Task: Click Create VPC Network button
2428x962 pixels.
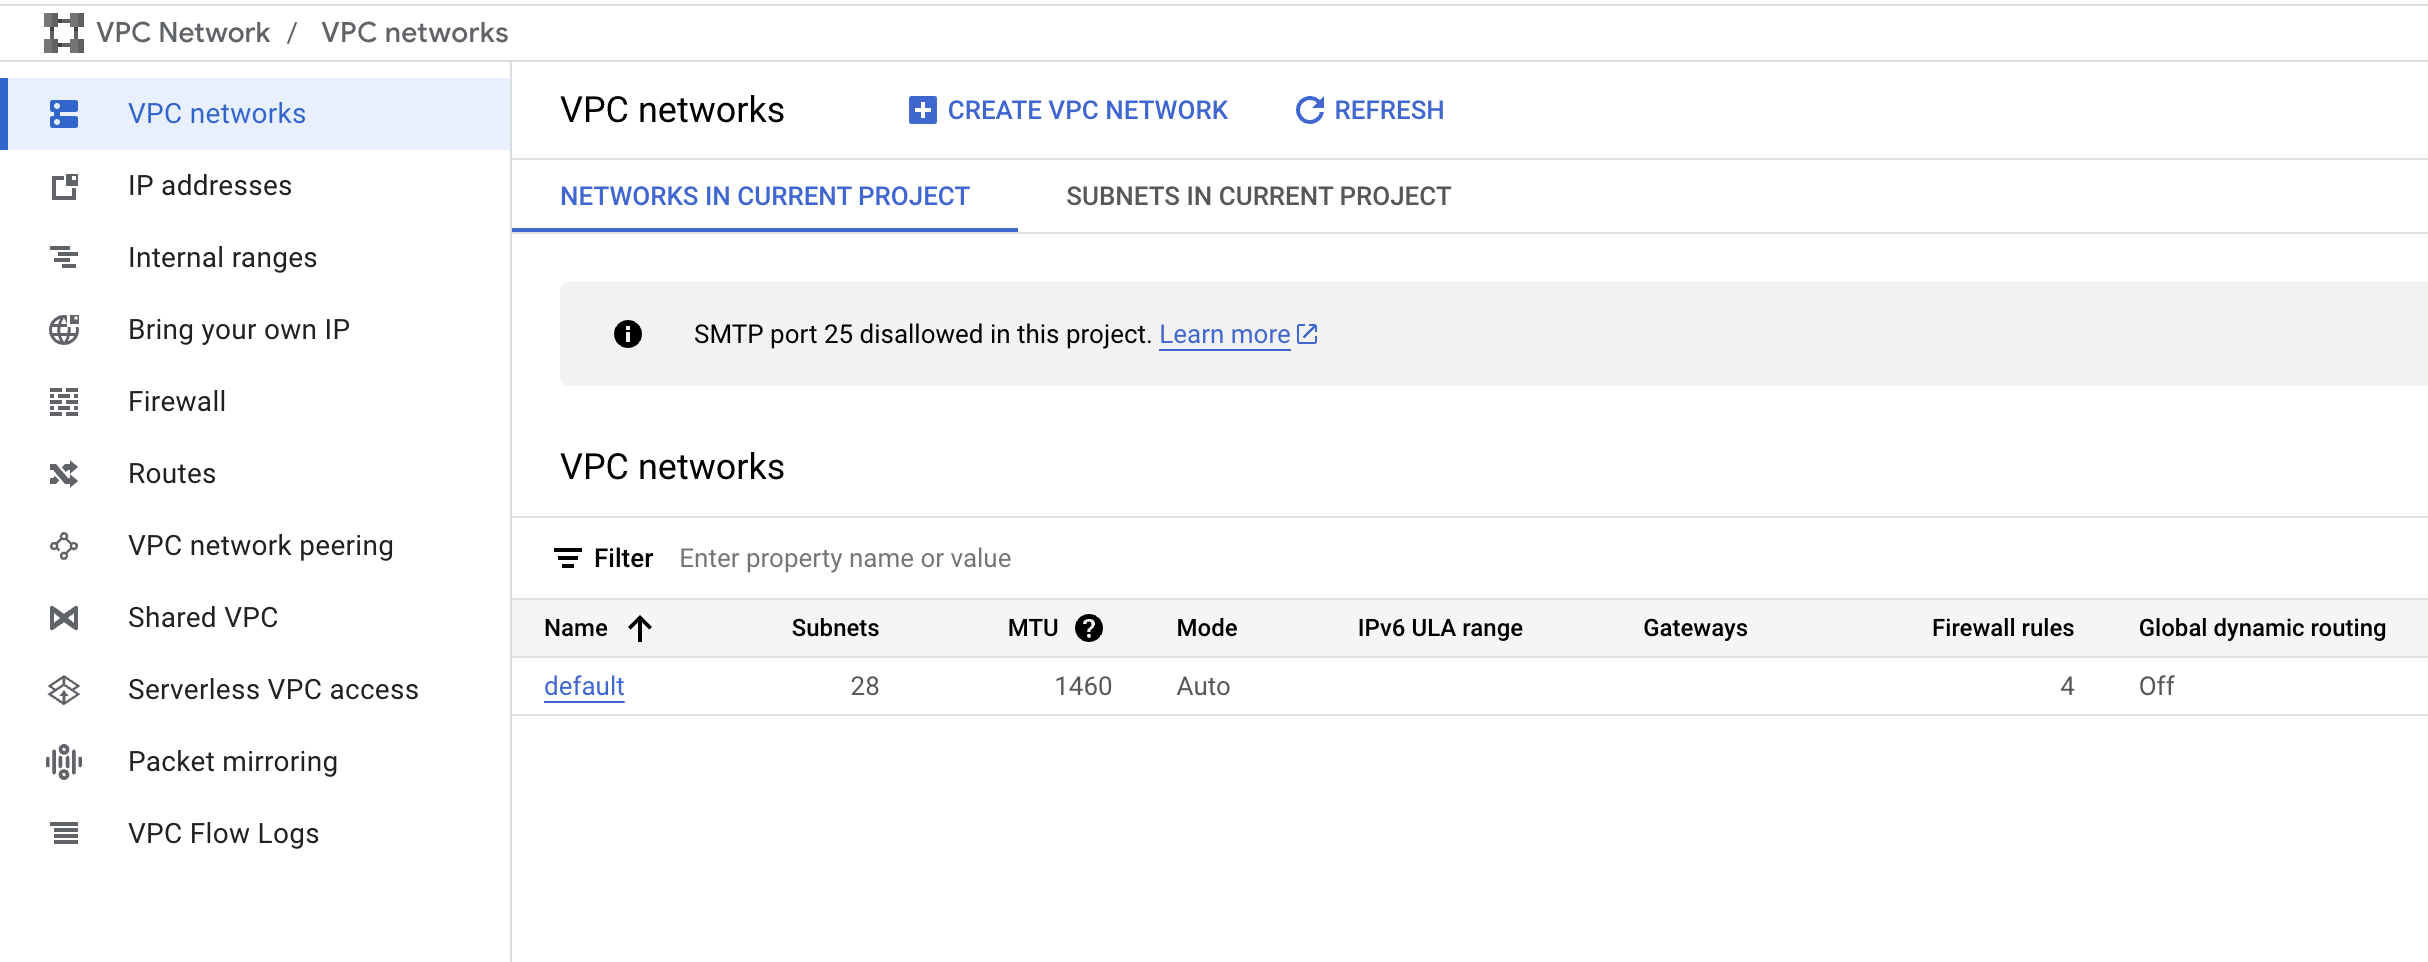Action: 1068,110
